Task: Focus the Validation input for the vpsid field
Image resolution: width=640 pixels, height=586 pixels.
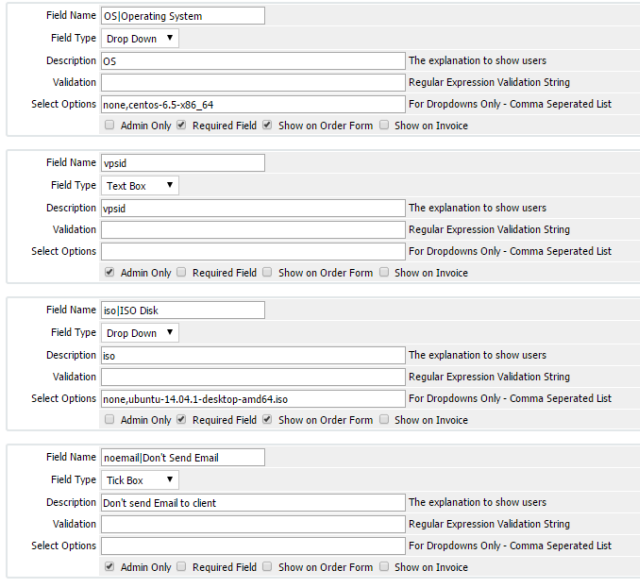Action: [x=253, y=230]
